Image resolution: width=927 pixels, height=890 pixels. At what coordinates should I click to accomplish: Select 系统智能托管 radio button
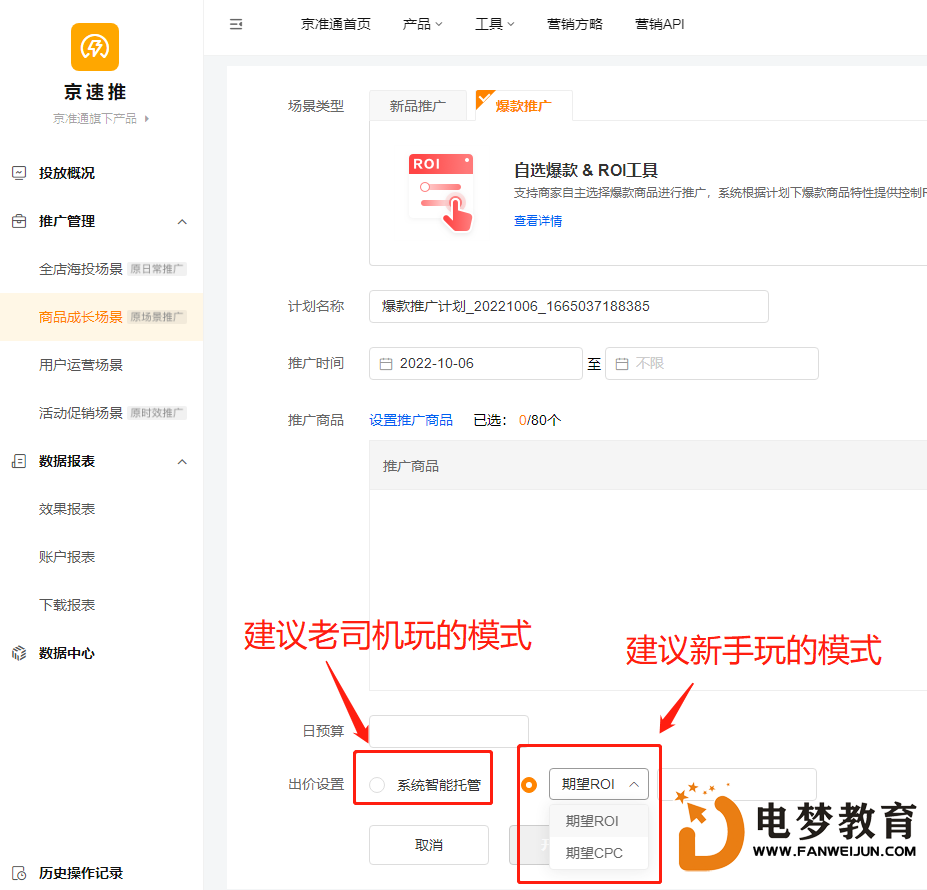pos(377,785)
